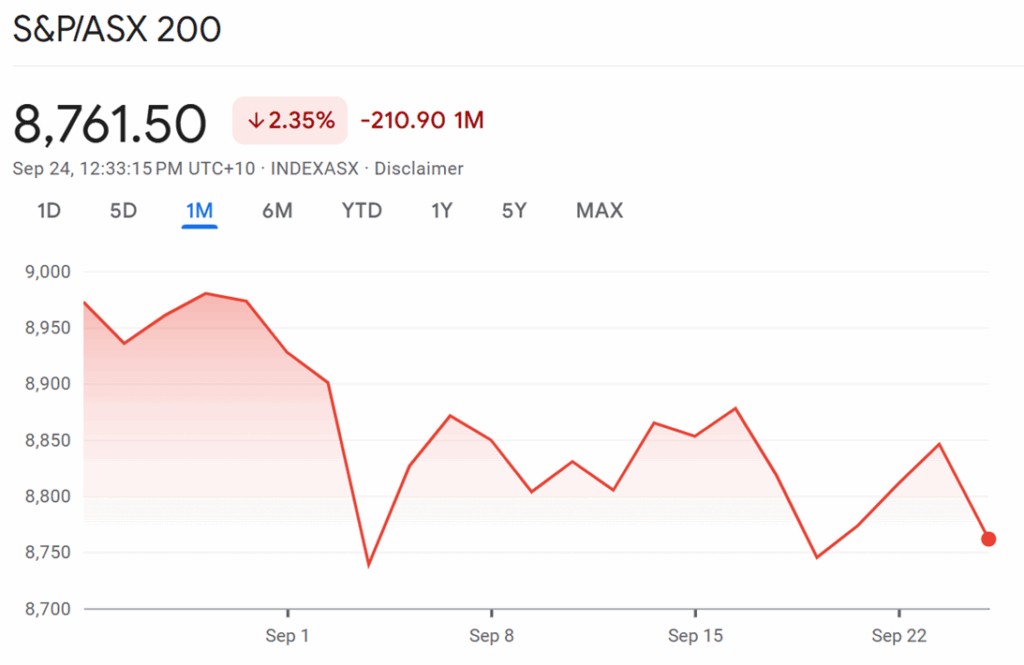
Task: Open the Disclaimer link
Action: (418, 169)
